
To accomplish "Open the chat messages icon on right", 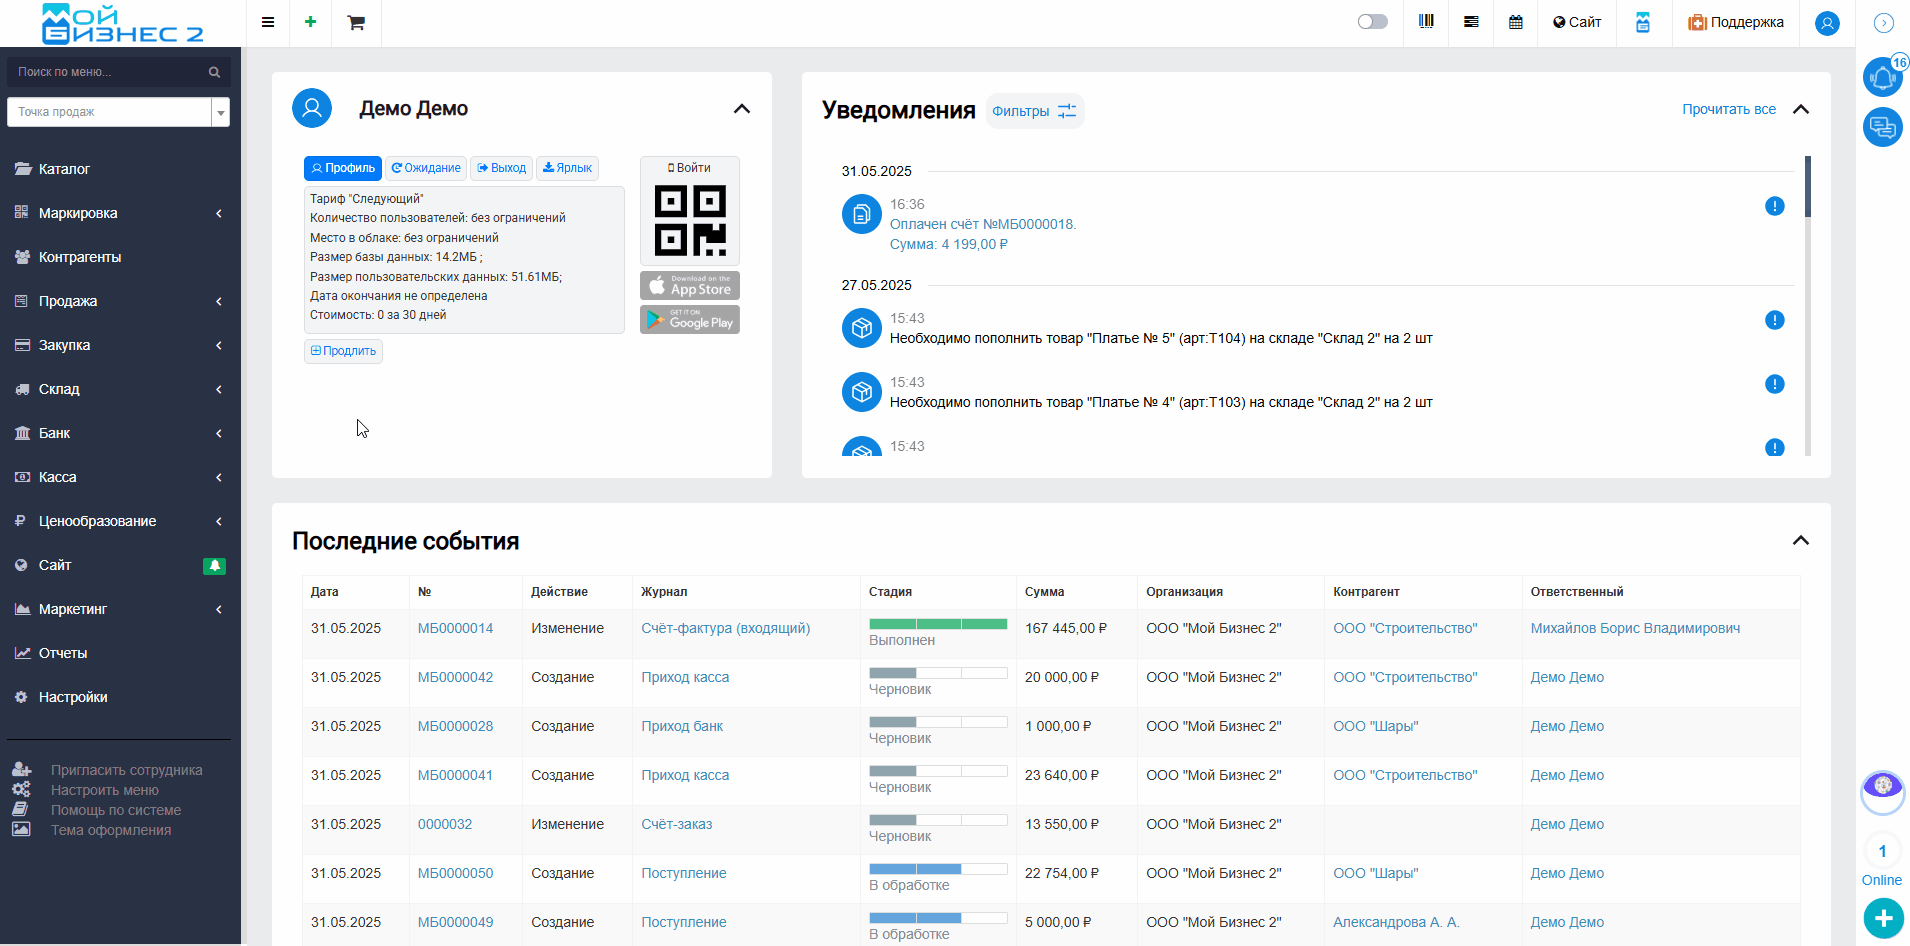I will click(1882, 127).
